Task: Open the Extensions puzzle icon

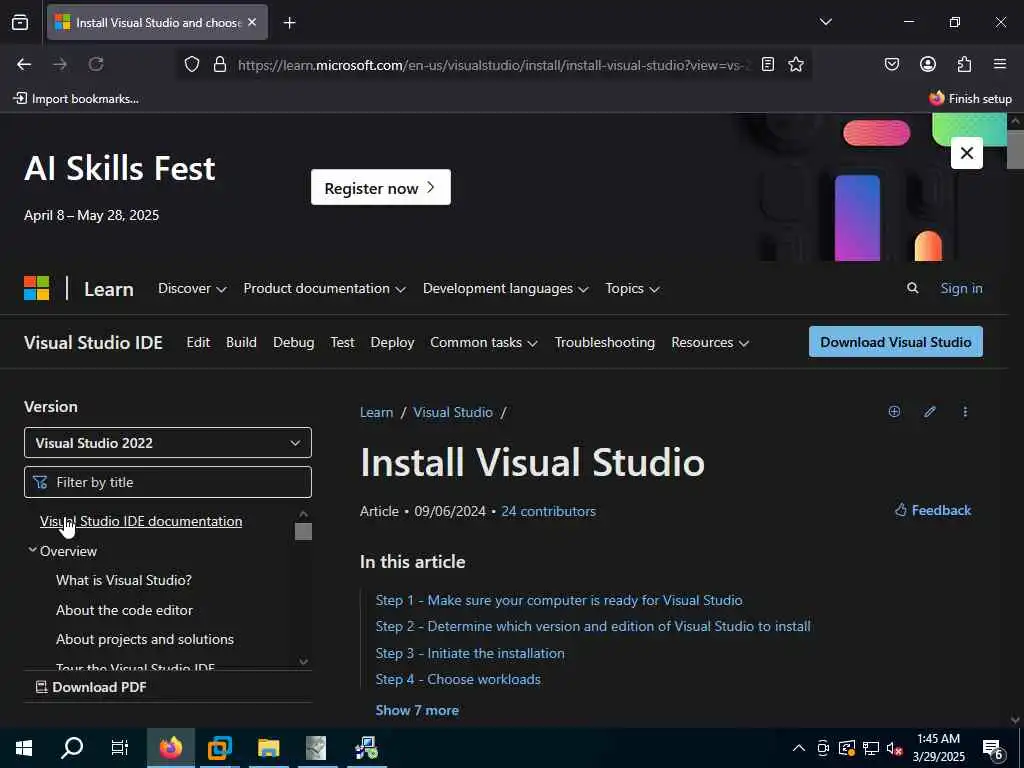Action: coord(964,64)
